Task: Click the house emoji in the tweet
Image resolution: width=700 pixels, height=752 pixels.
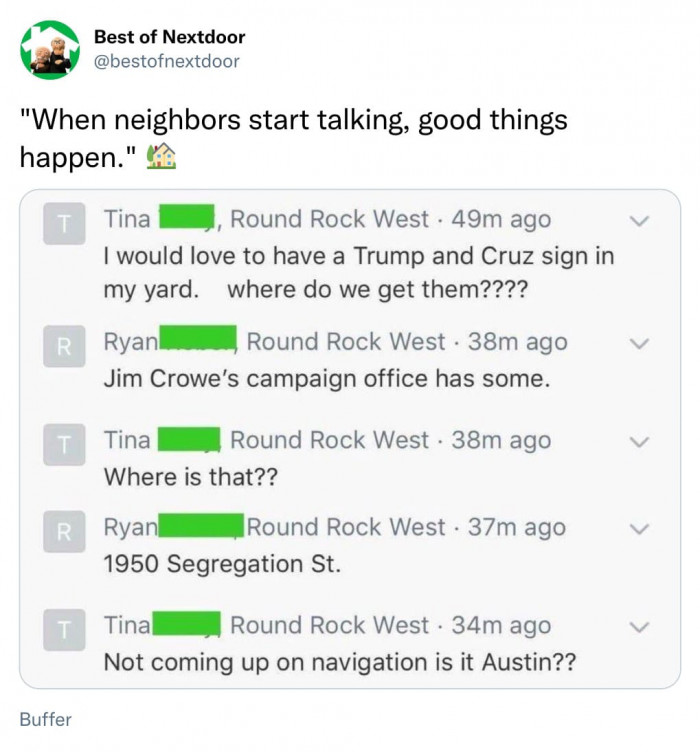Action: tap(161, 156)
